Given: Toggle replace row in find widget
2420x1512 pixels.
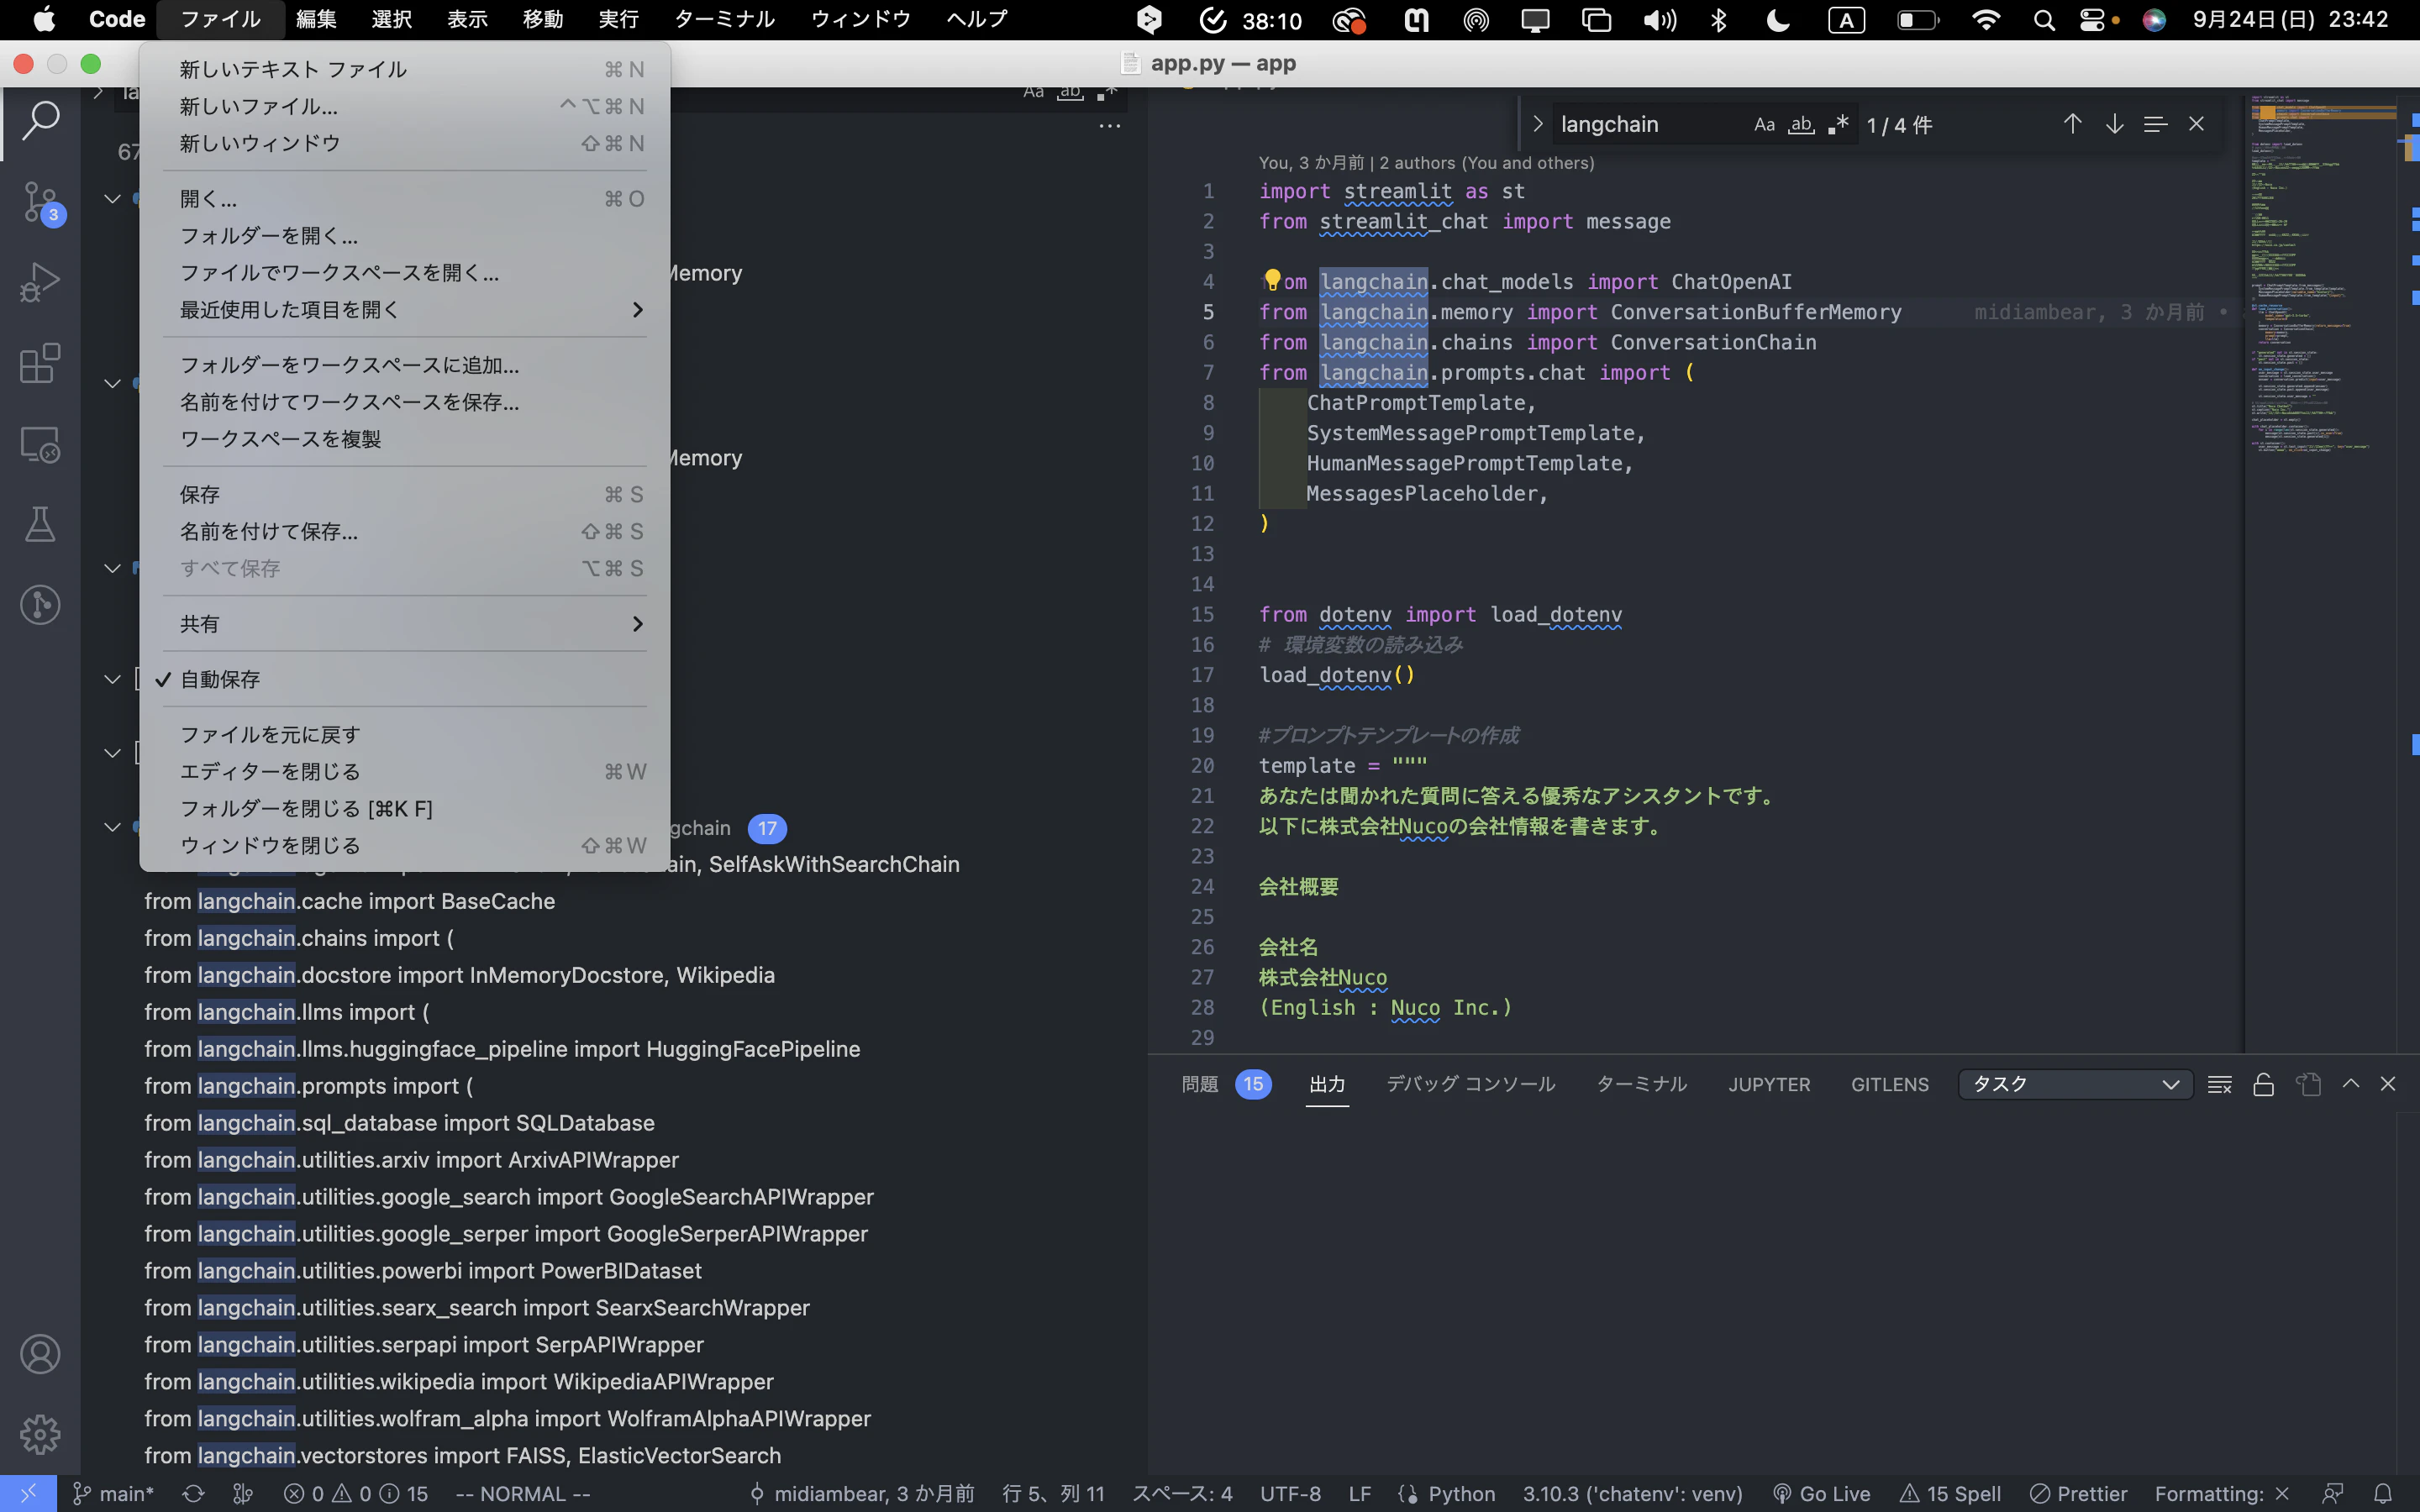Looking at the screenshot, I should [x=1538, y=124].
